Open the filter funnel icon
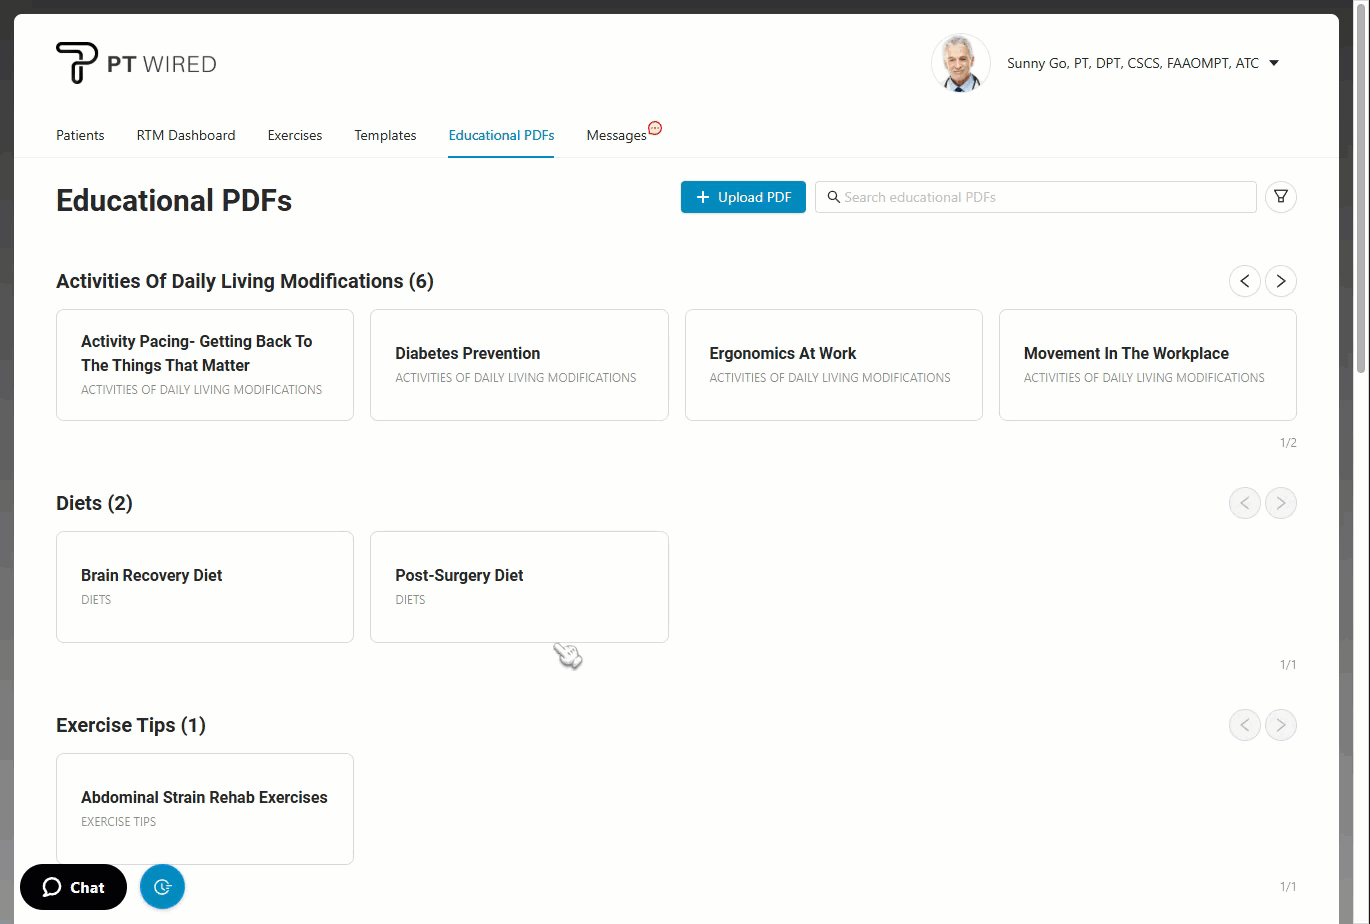 click(x=1281, y=197)
